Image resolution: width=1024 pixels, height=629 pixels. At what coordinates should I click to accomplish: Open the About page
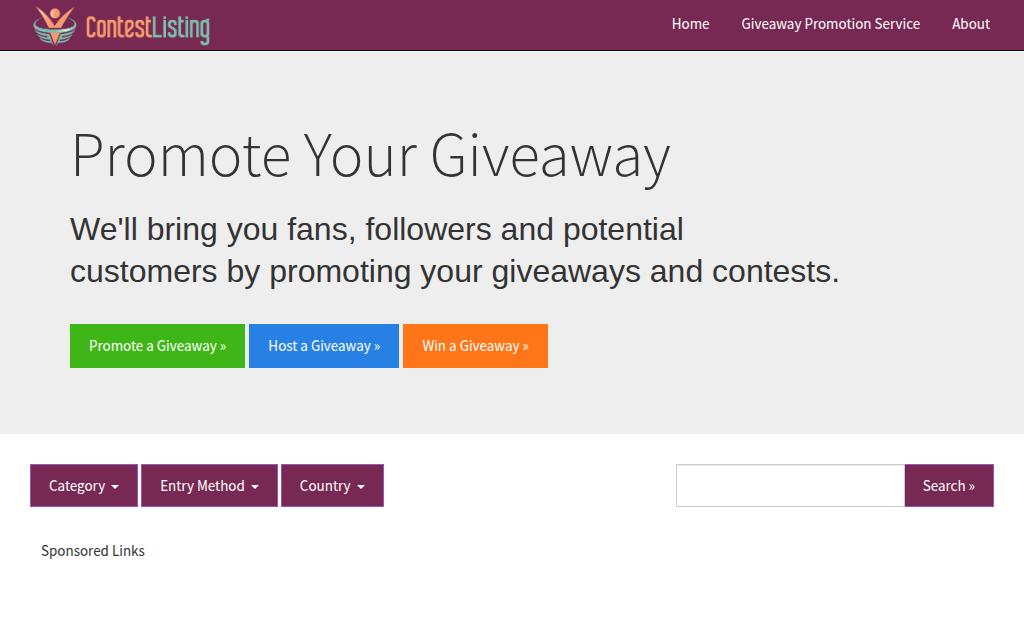970,24
